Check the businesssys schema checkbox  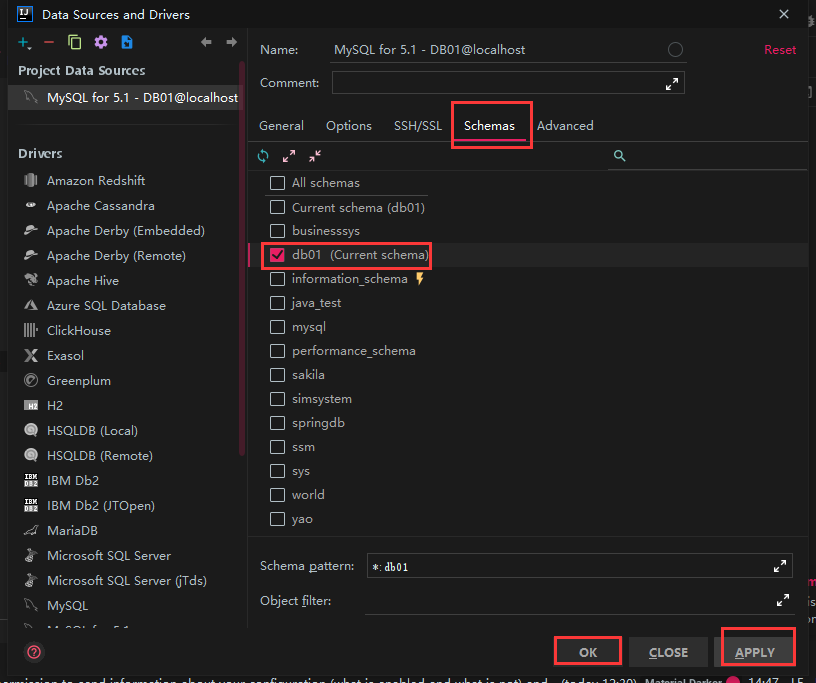277,231
